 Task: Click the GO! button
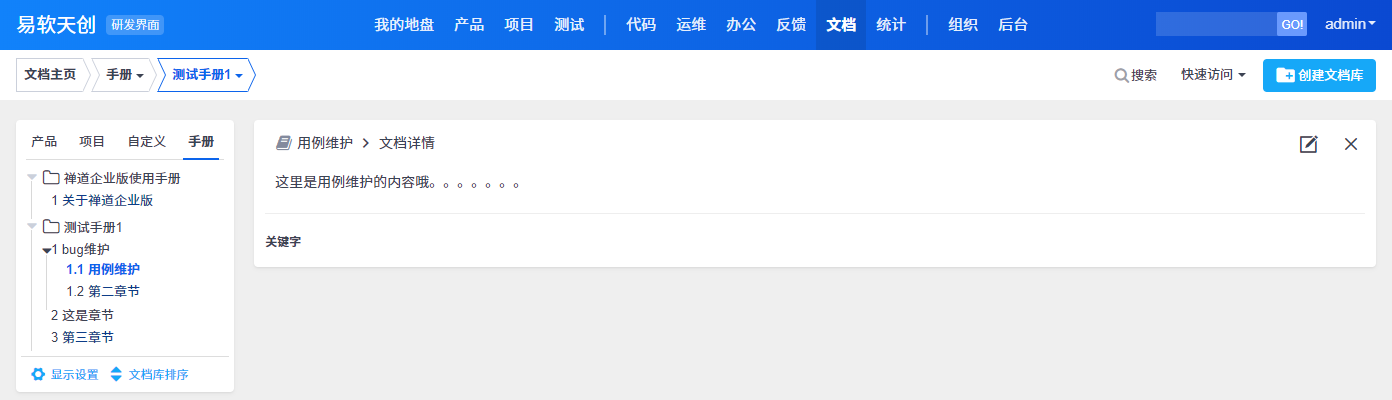pos(1292,24)
